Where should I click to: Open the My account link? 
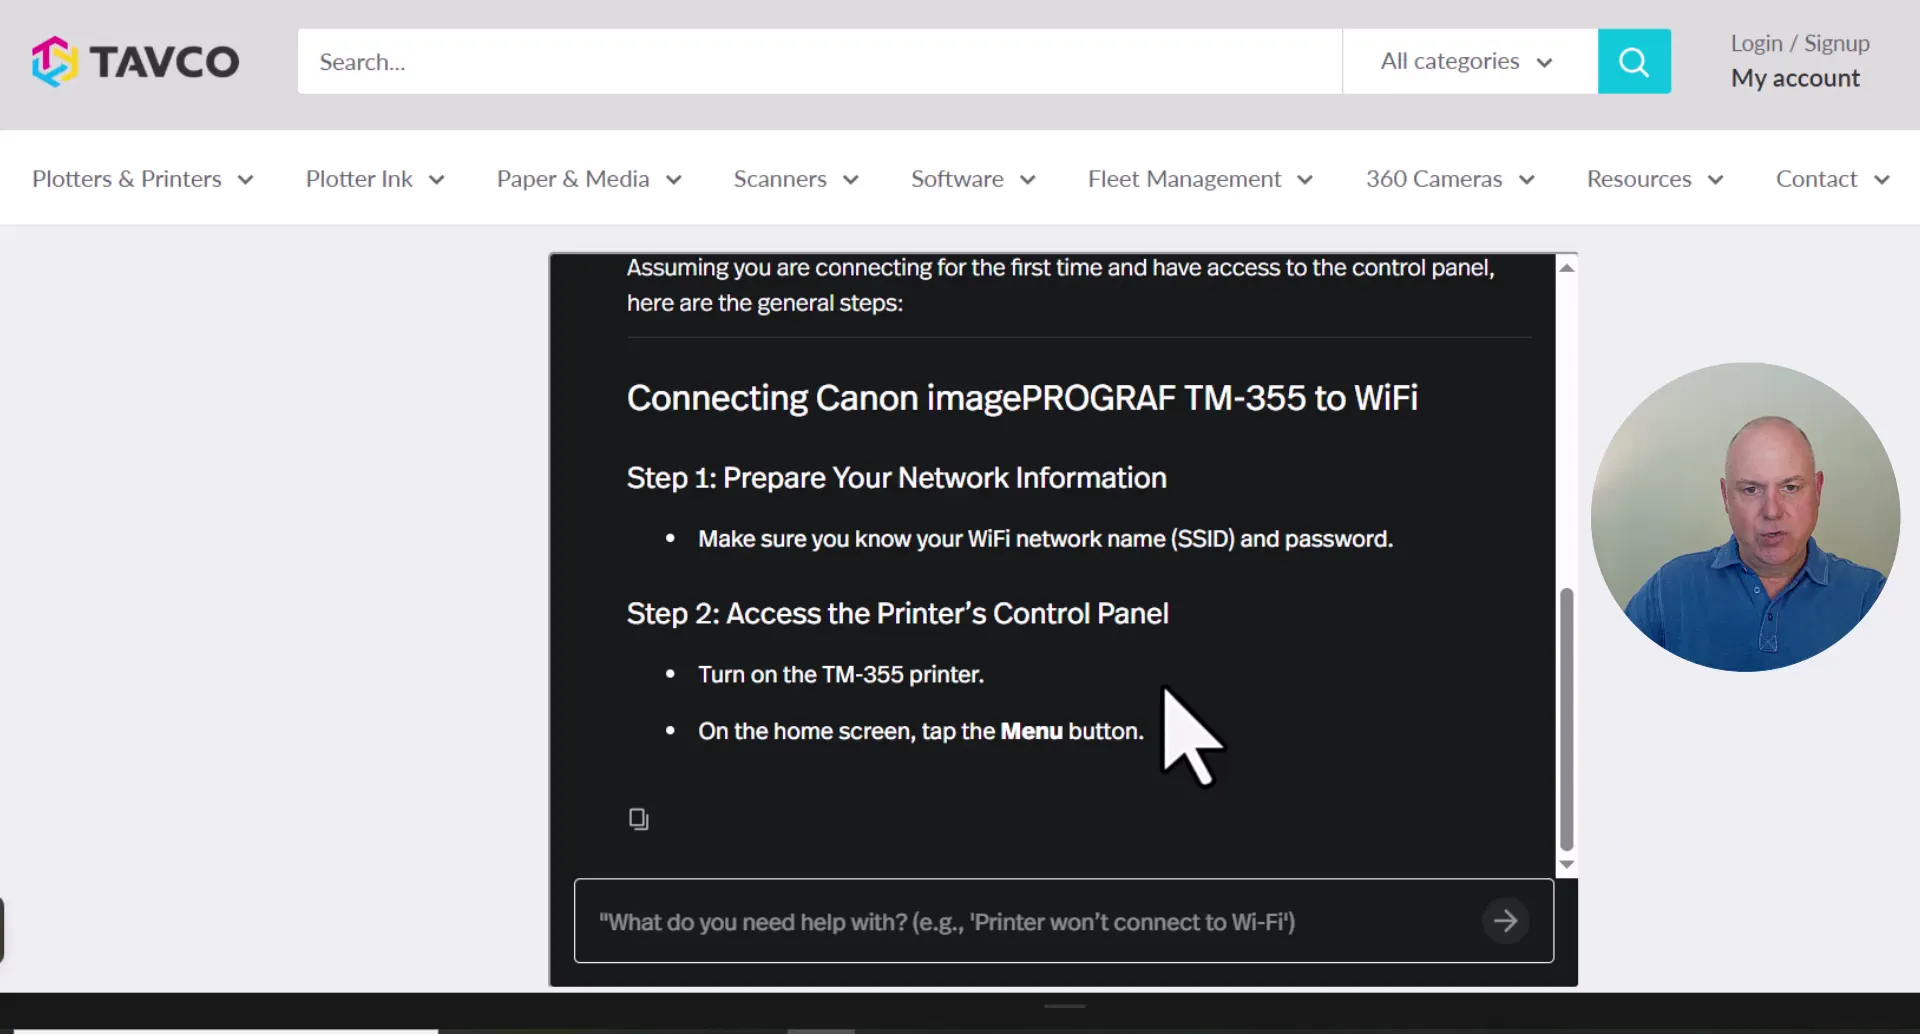(x=1795, y=78)
